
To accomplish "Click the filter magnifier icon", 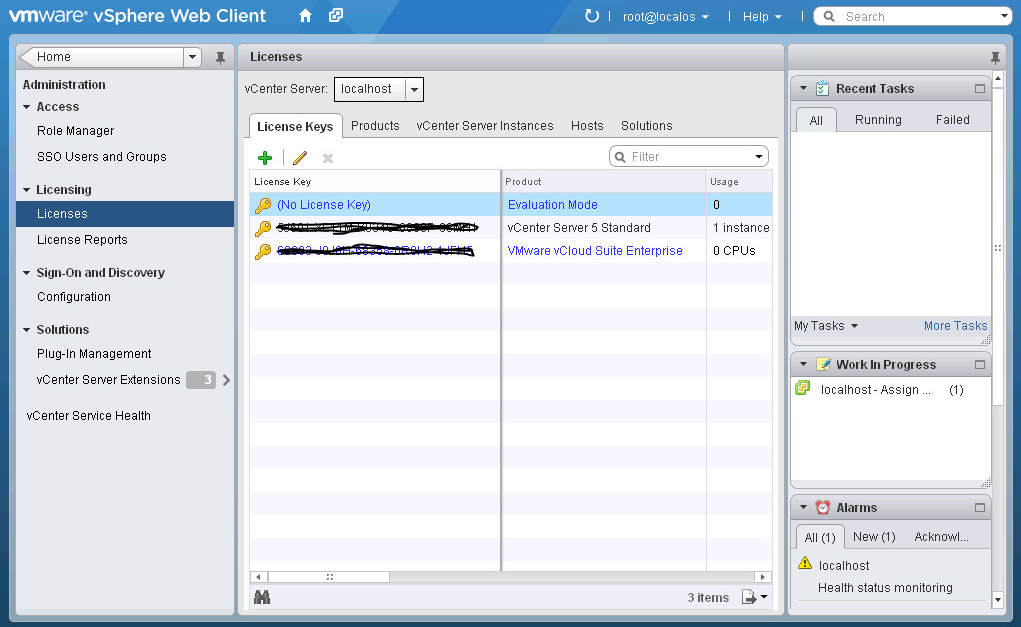I will 621,157.
